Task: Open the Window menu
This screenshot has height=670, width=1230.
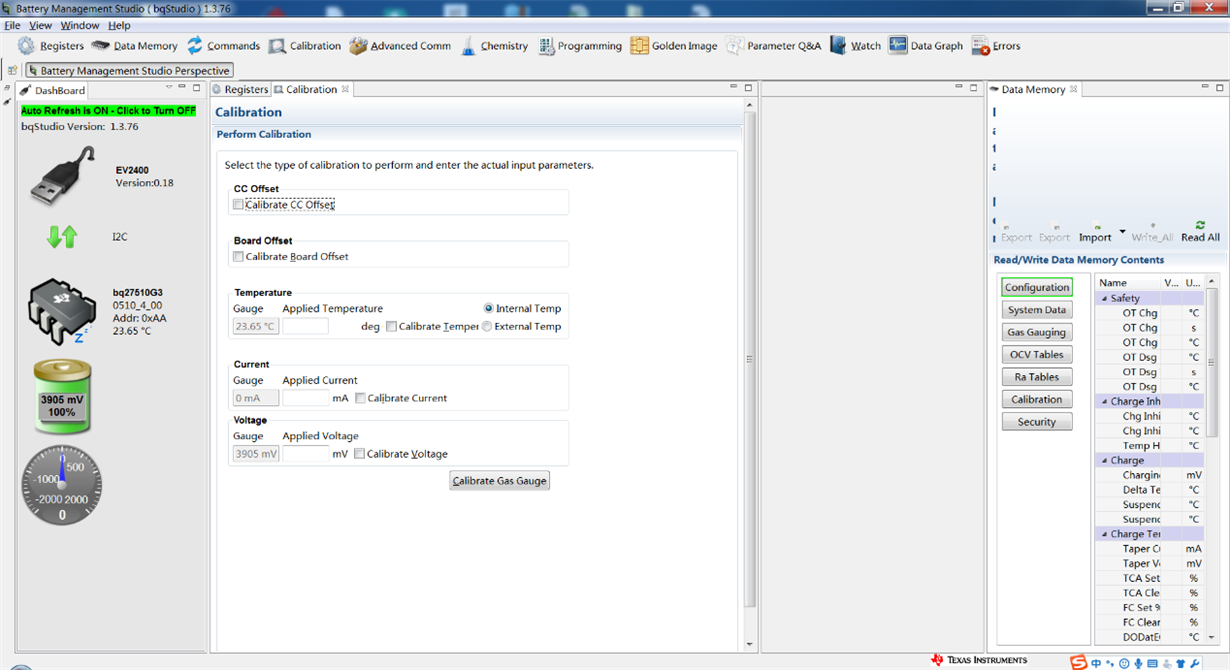Action: click(x=80, y=25)
